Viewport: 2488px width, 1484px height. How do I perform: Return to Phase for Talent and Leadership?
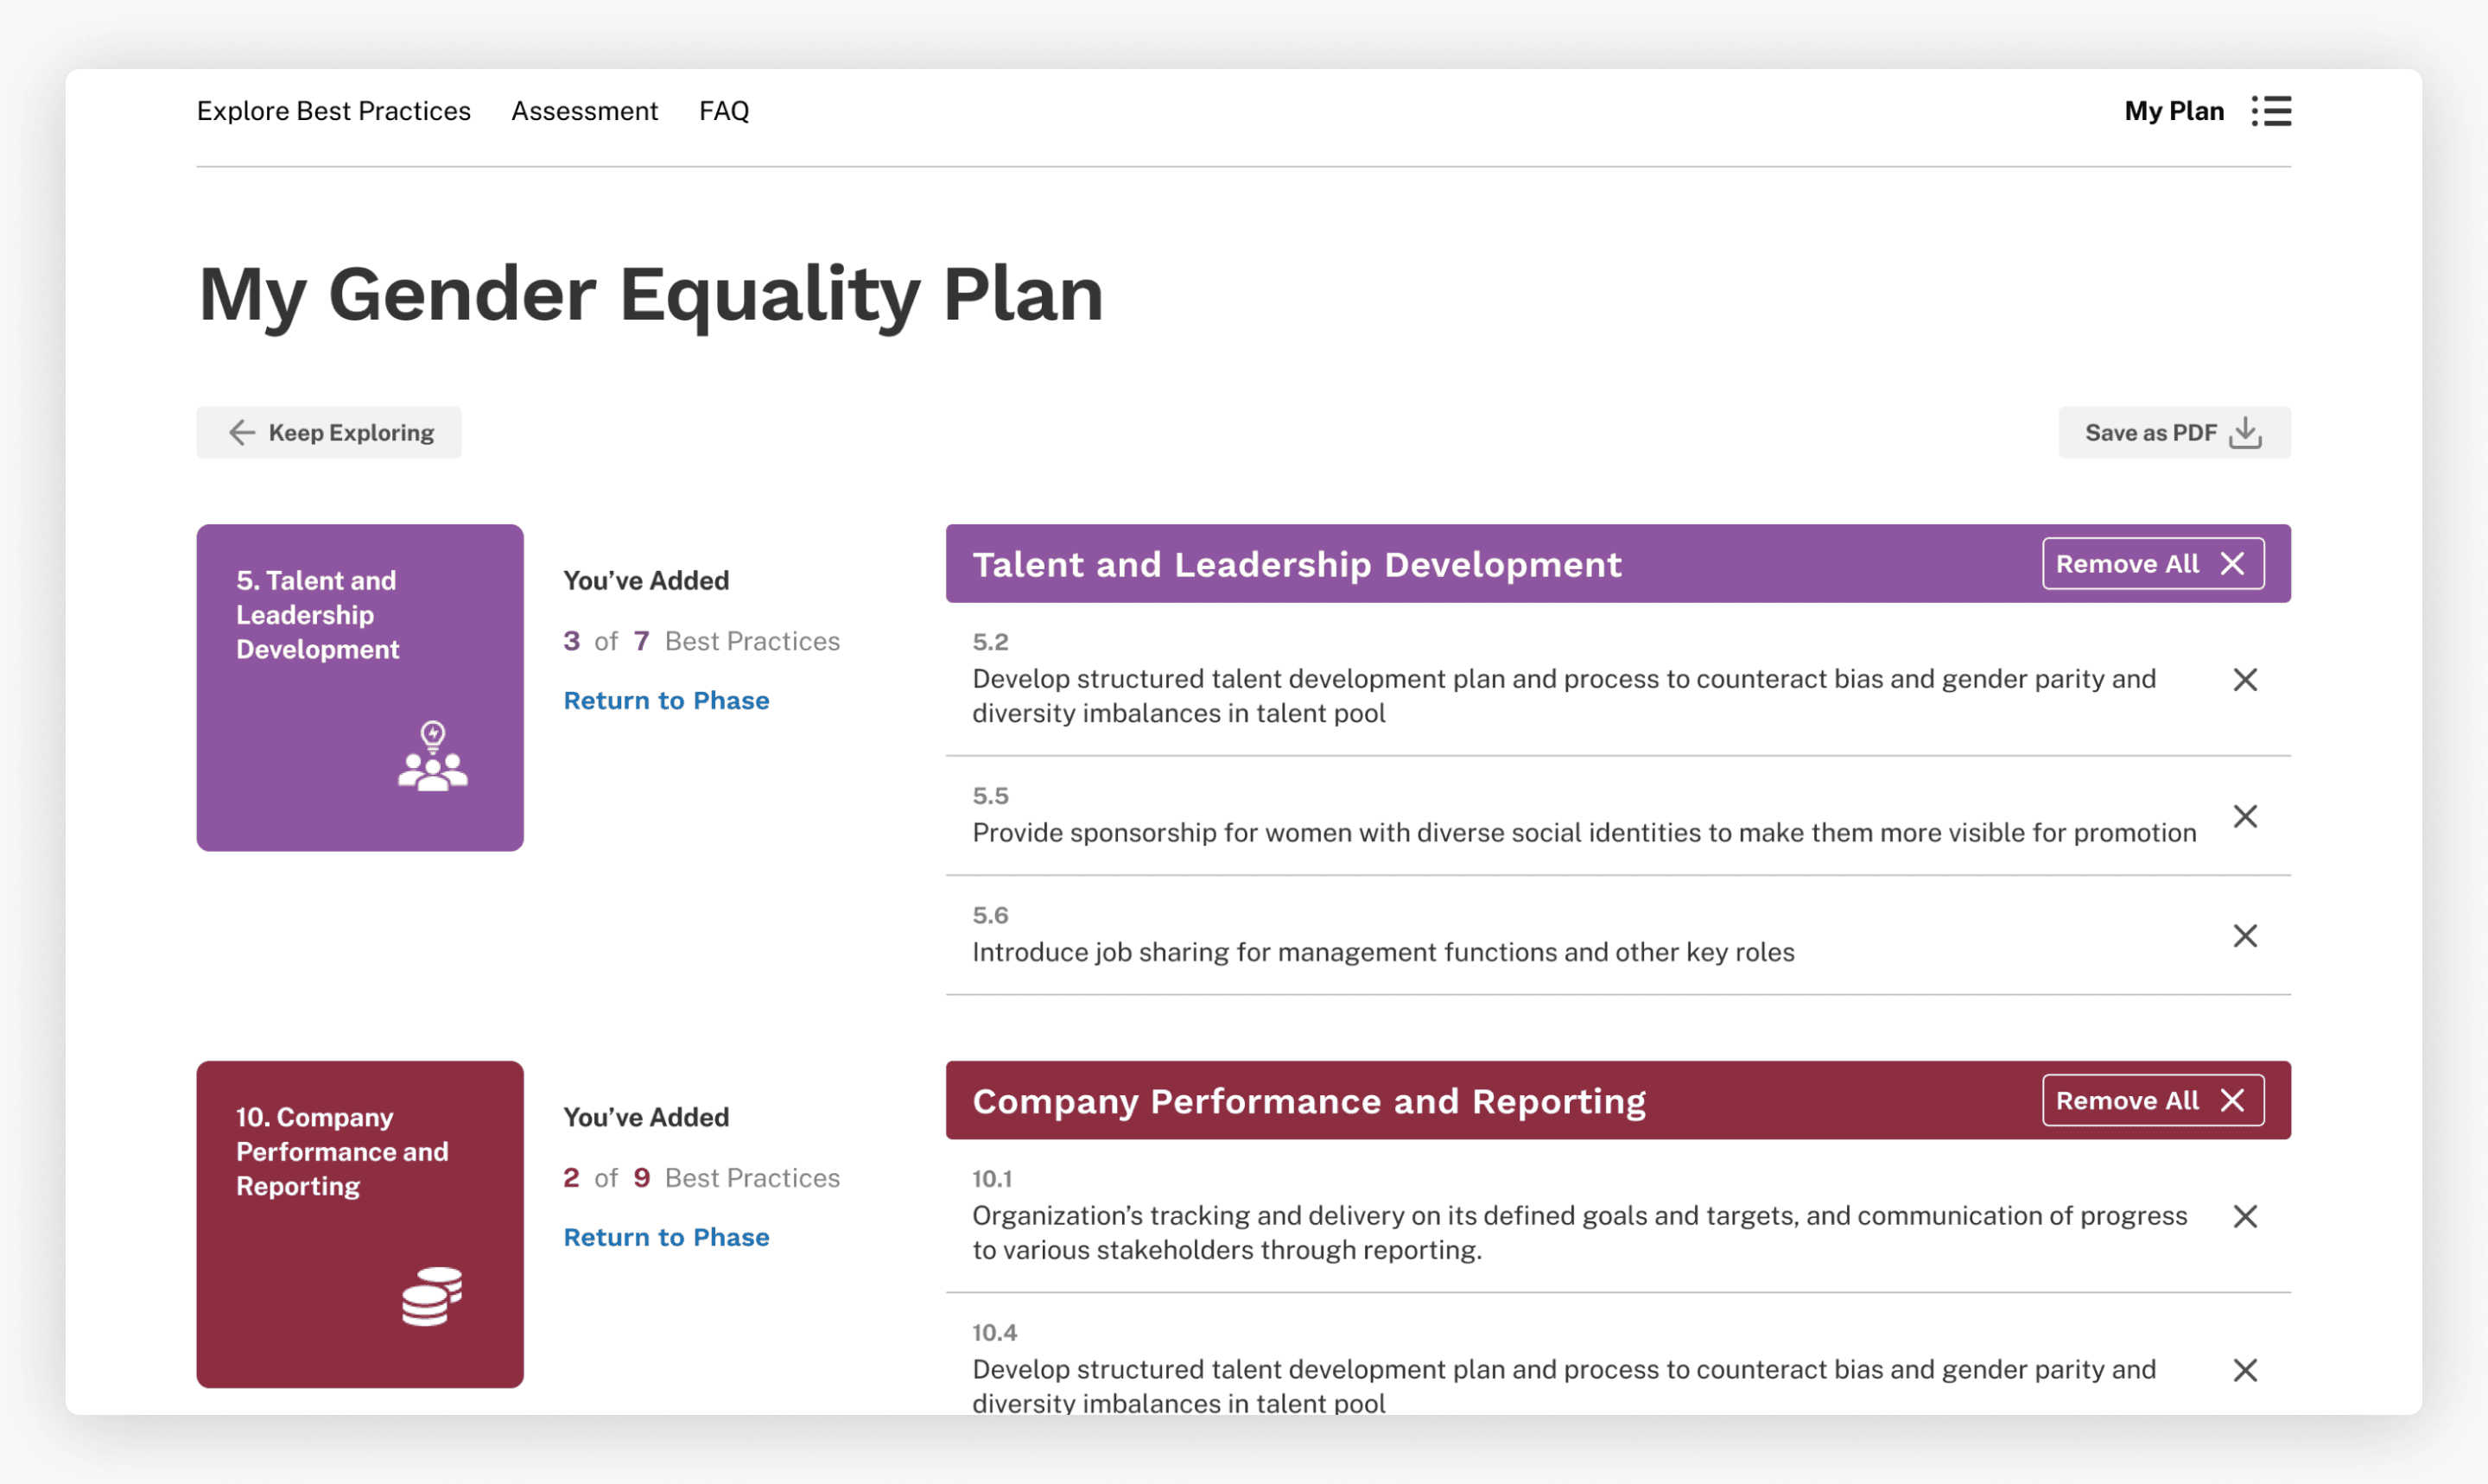pos(666,701)
